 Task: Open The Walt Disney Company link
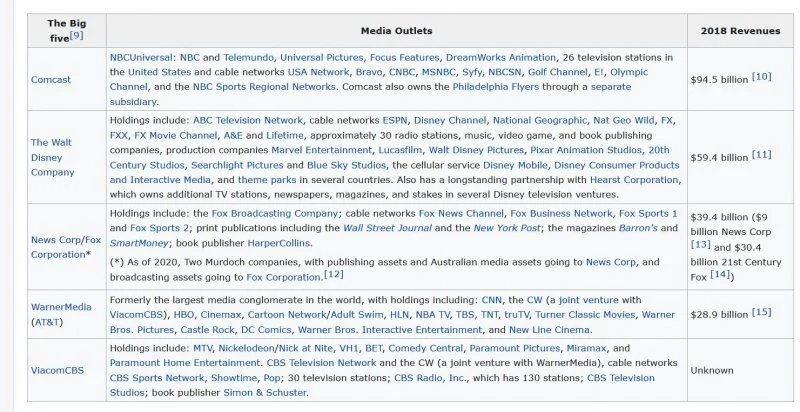pos(53,158)
